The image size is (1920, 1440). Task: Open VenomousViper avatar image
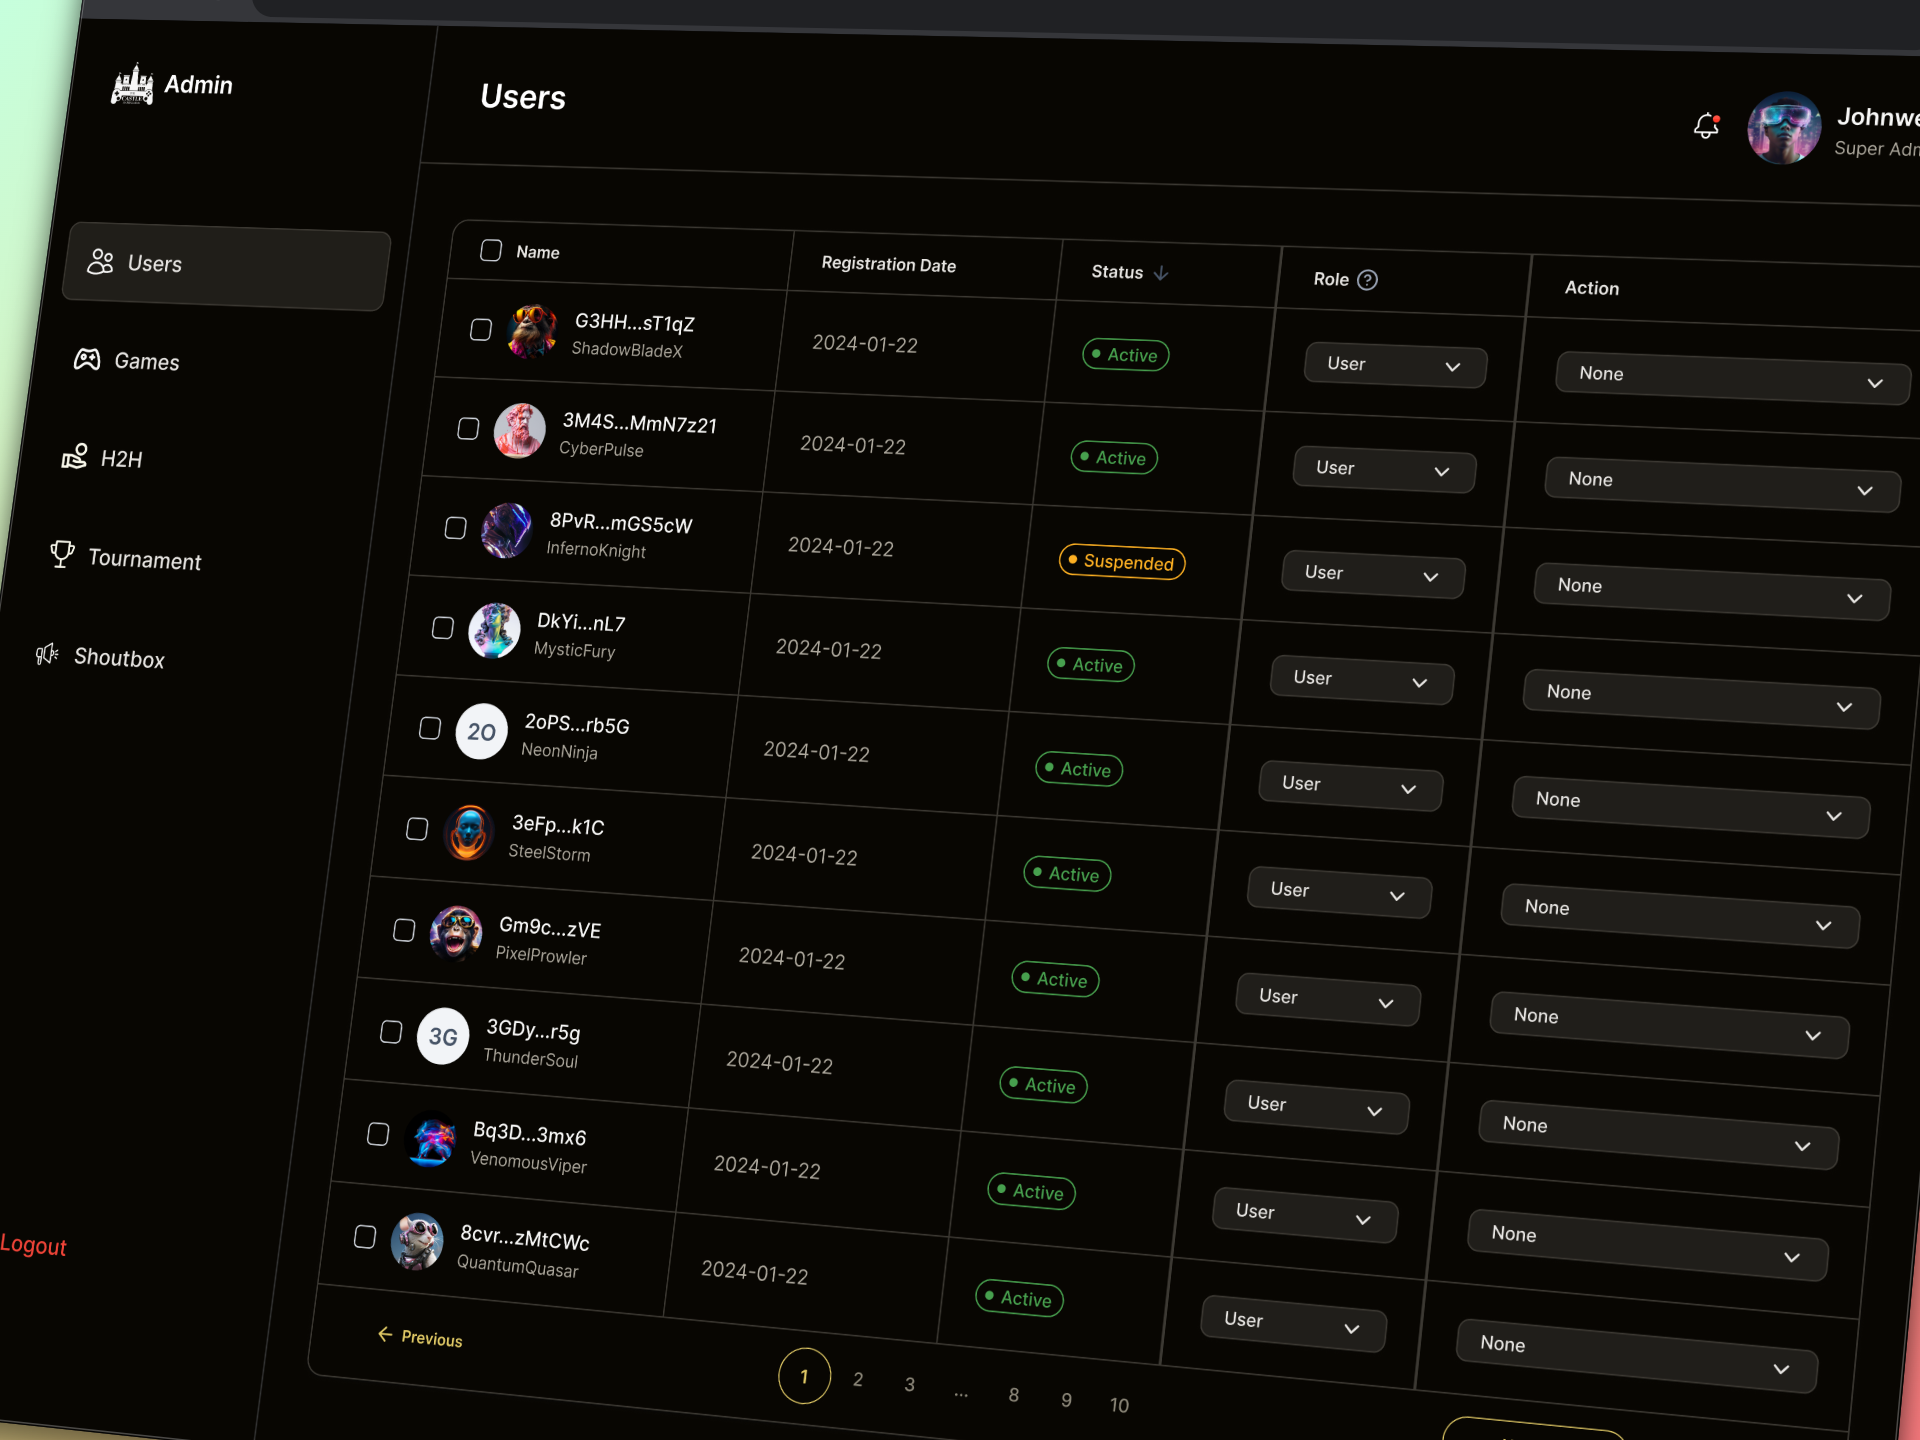coord(431,1139)
